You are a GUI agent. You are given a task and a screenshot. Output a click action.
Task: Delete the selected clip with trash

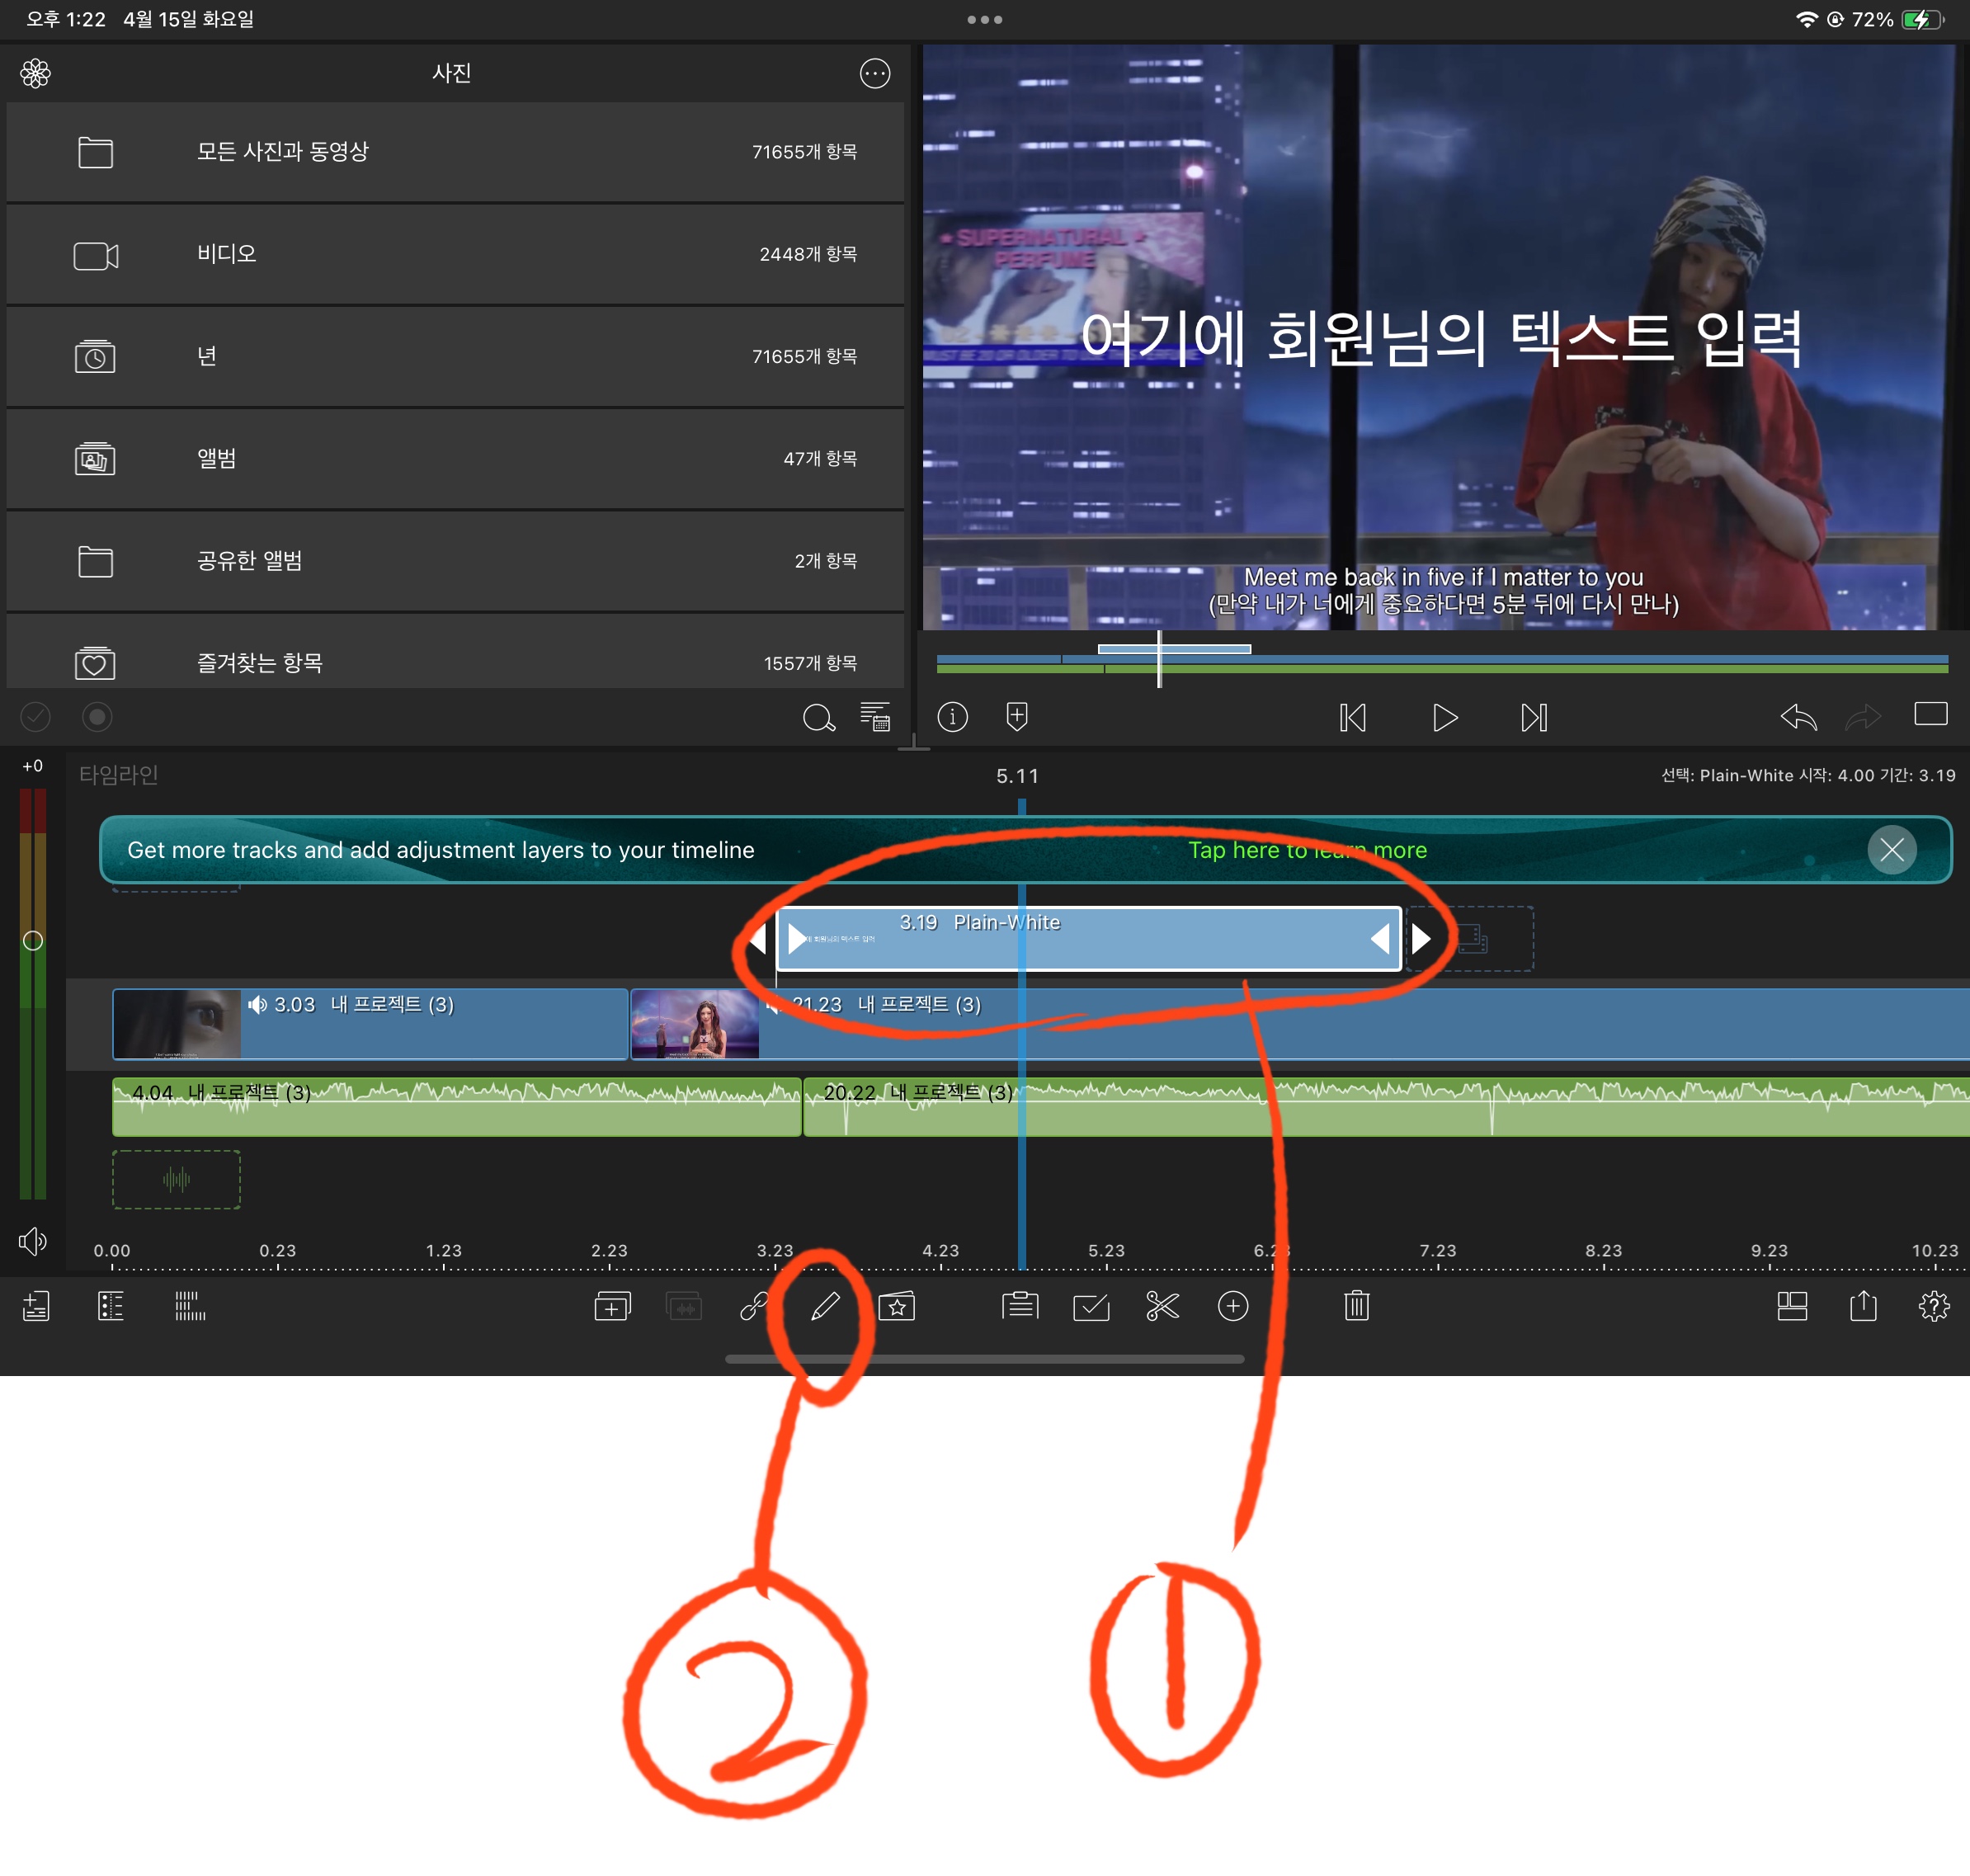click(x=1356, y=1306)
